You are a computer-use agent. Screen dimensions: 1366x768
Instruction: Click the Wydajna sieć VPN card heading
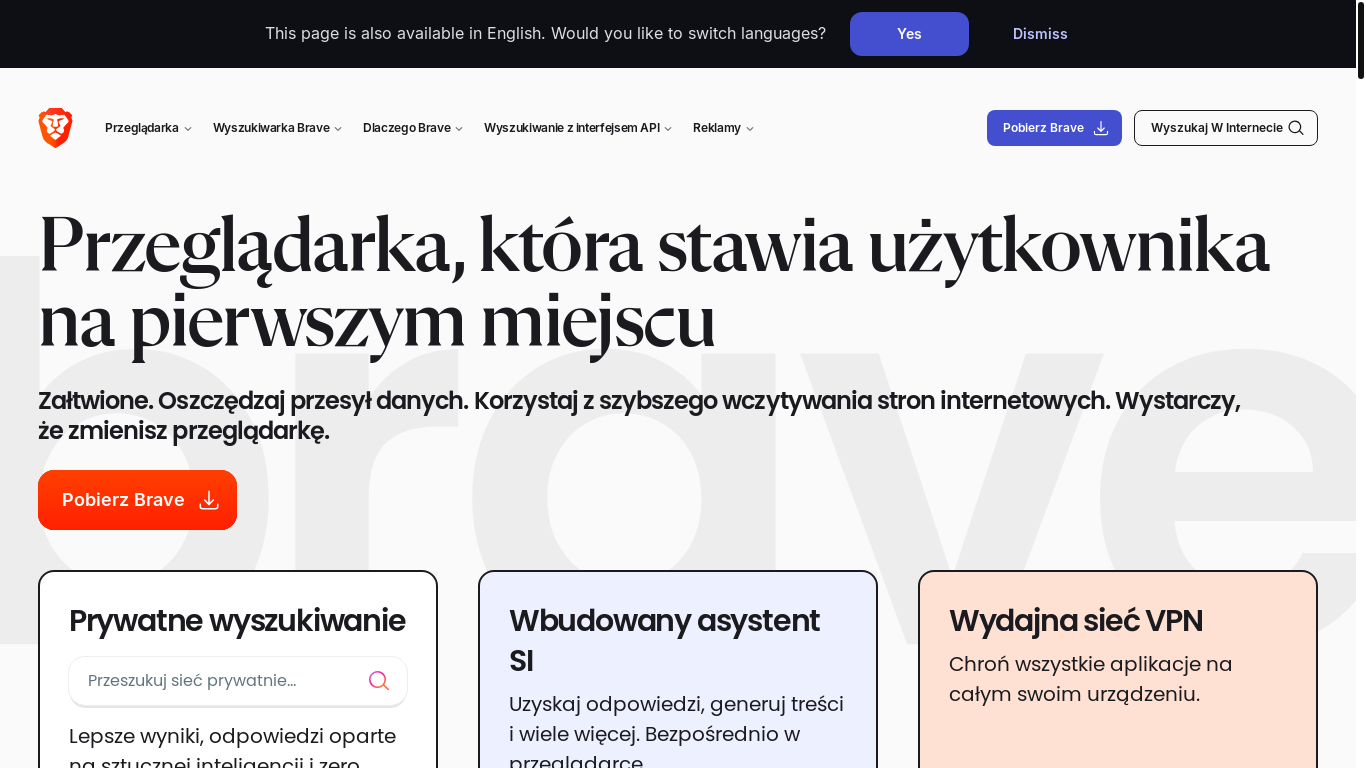[1076, 621]
